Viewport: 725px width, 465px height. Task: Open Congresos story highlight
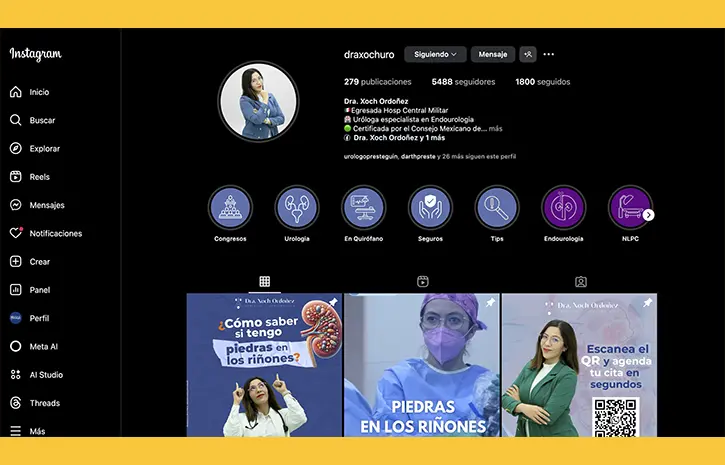click(x=230, y=208)
